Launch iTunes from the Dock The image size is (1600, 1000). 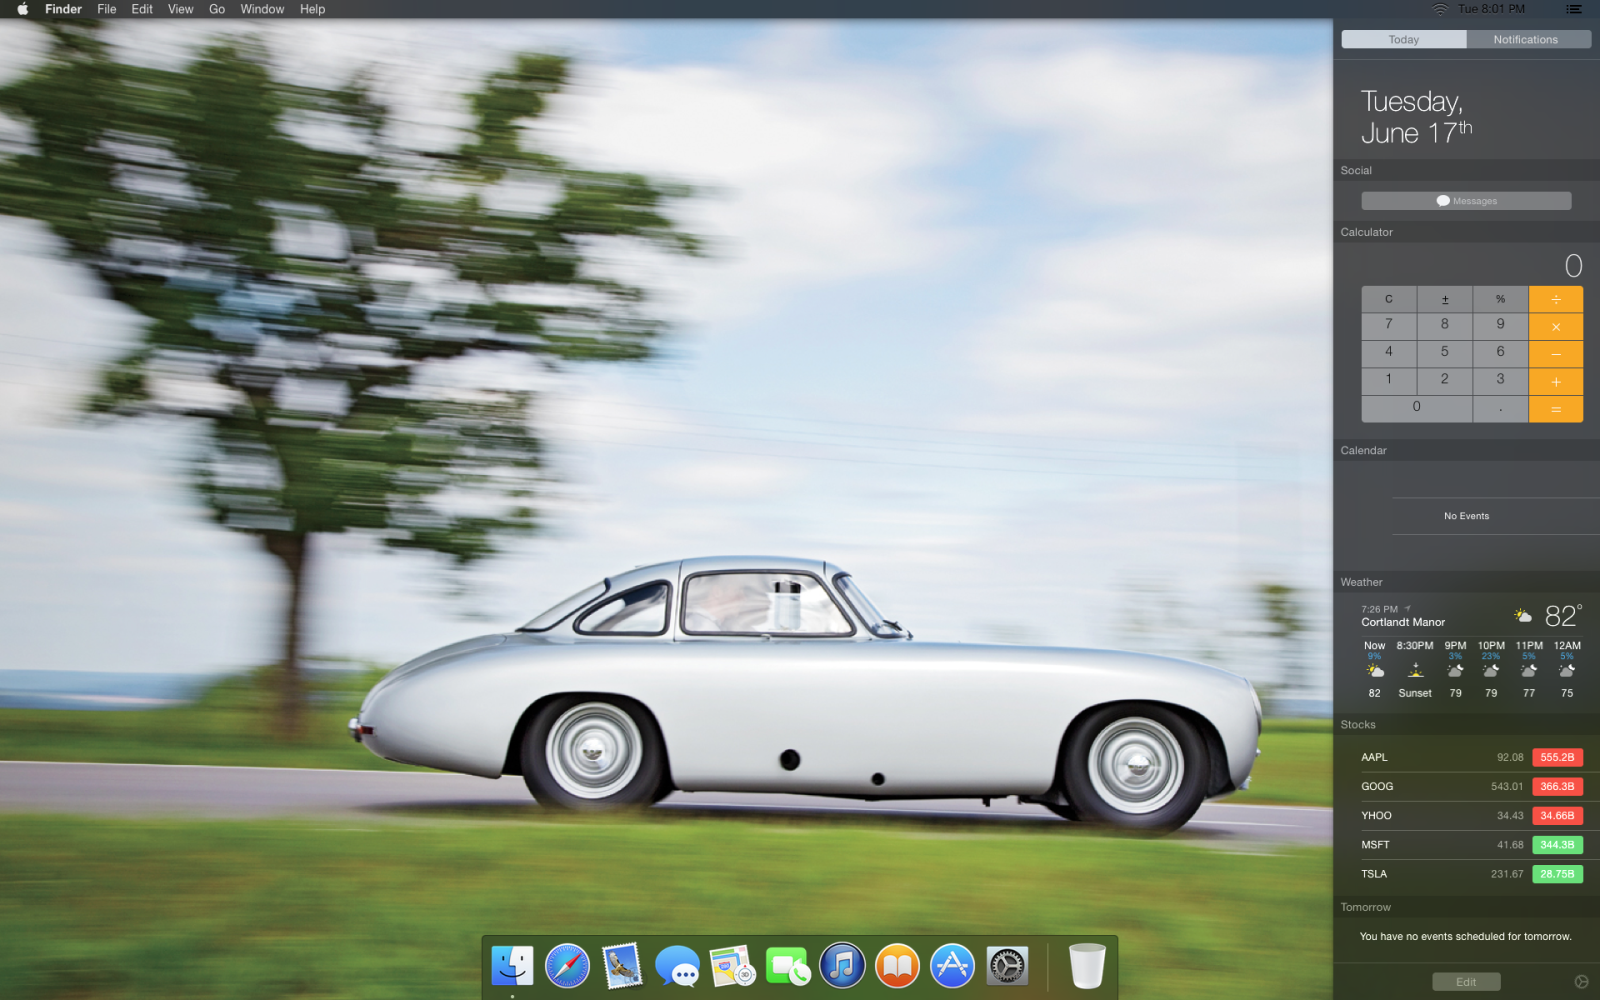(842, 966)
